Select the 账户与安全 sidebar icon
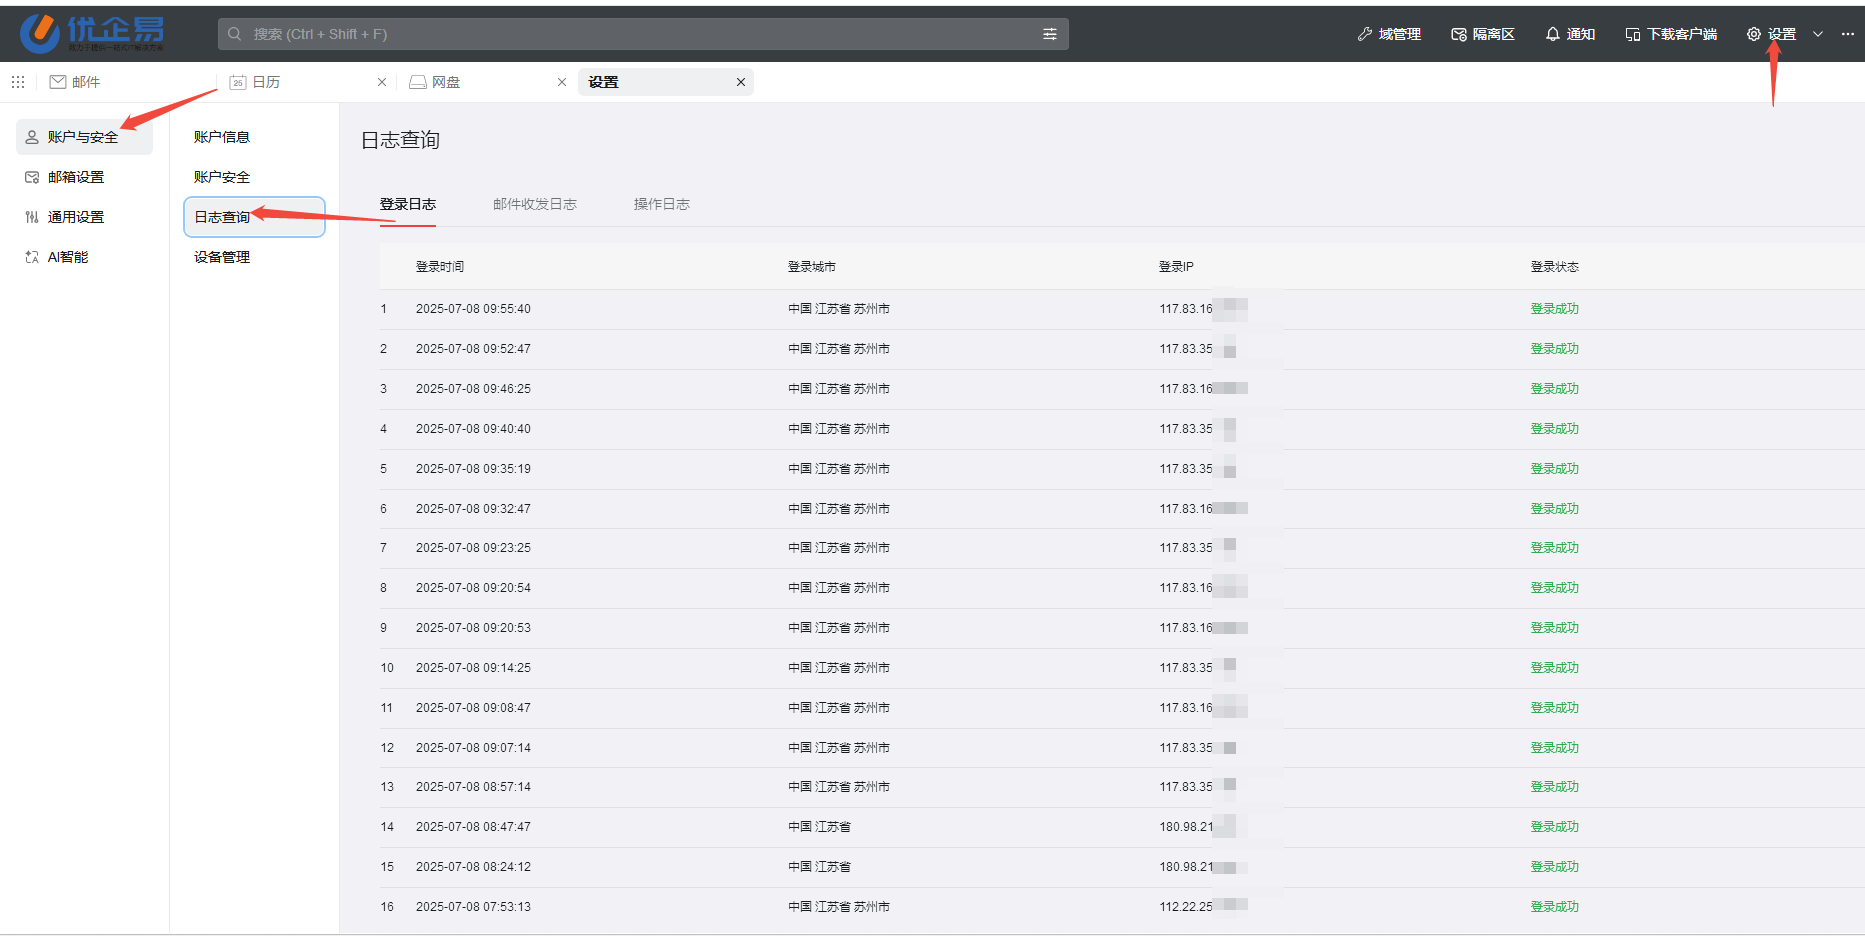This screenshot has width=1865, height=936. 31,137
